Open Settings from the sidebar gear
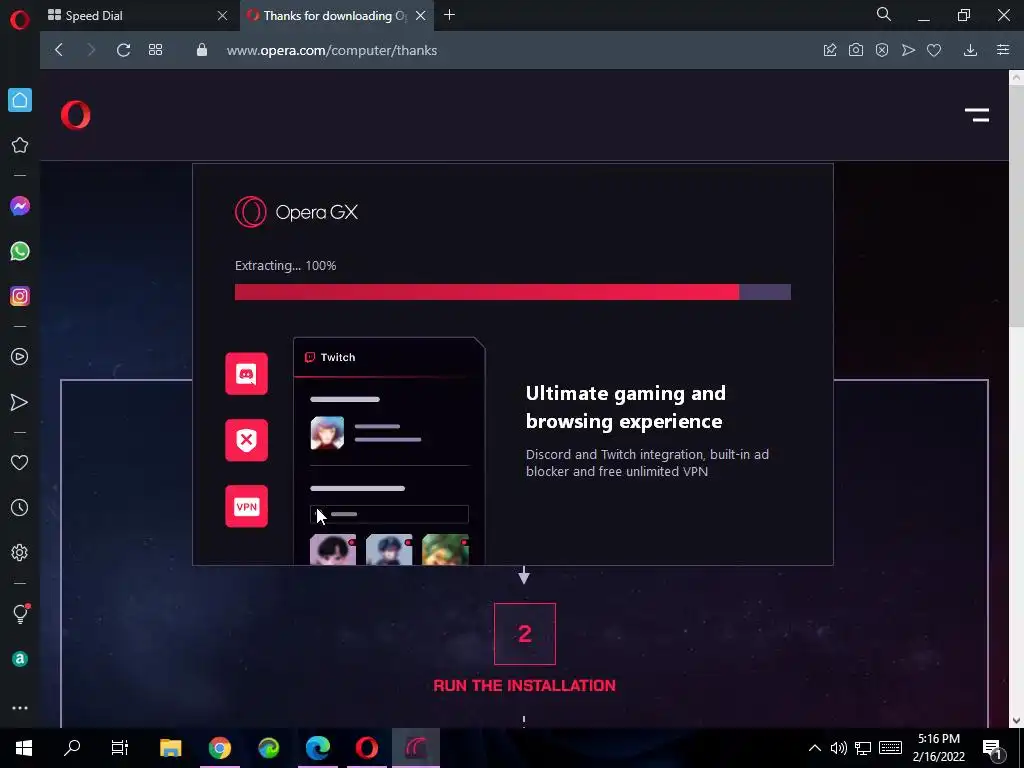1024x768 pixels. (x=20, y=552)
